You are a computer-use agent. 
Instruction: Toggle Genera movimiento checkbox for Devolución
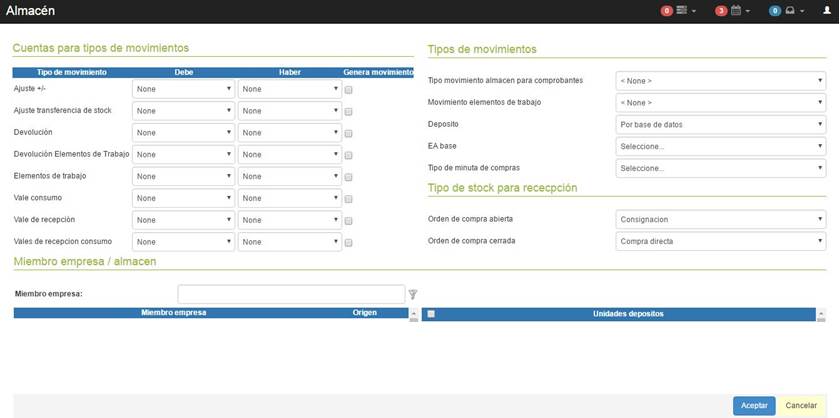pyautogui.click(x=348, y=134)
